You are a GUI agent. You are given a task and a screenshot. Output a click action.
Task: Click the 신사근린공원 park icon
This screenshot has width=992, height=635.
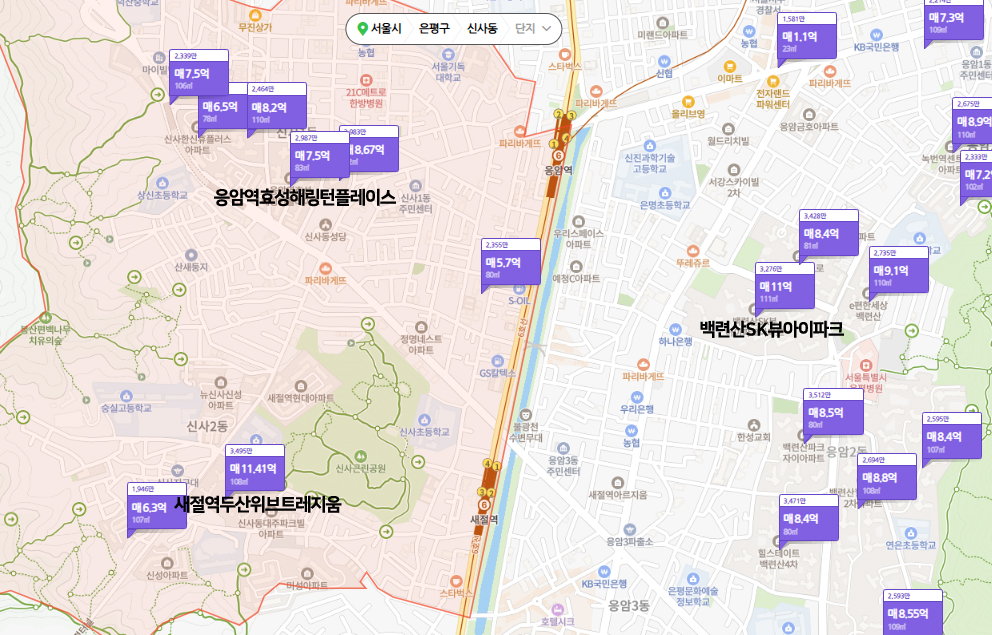click(360, 456)
